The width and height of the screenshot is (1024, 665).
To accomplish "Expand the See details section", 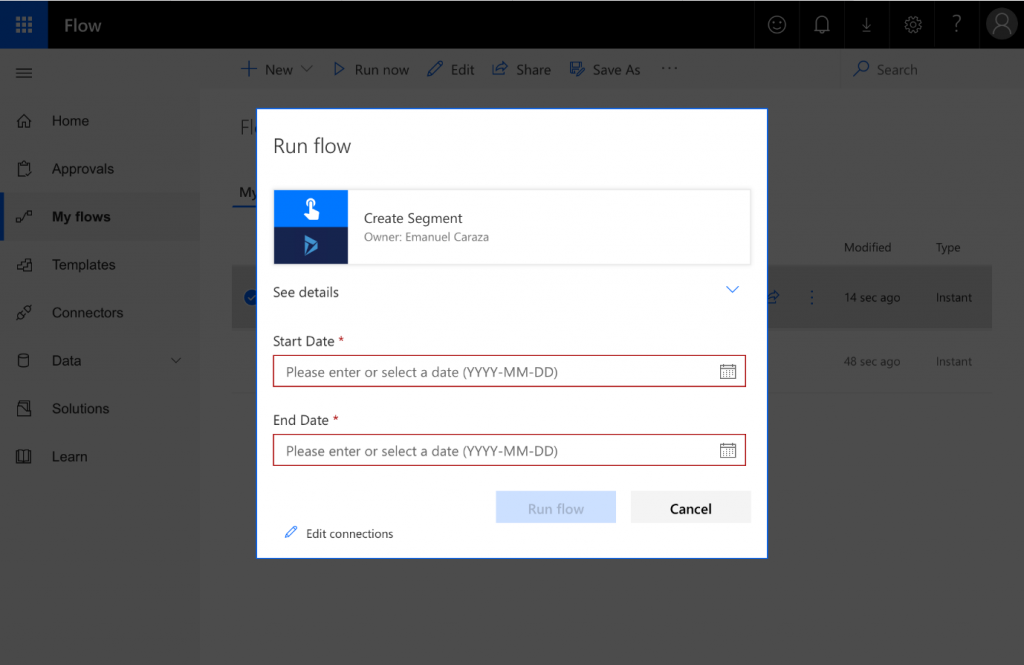I will click(732, 289).
